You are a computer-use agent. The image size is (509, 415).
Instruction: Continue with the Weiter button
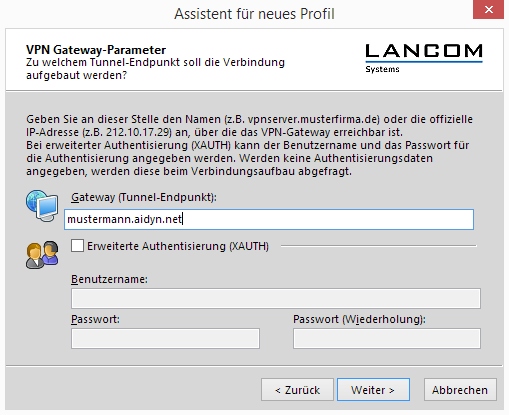pyautogui.click(x=373, y=390)
